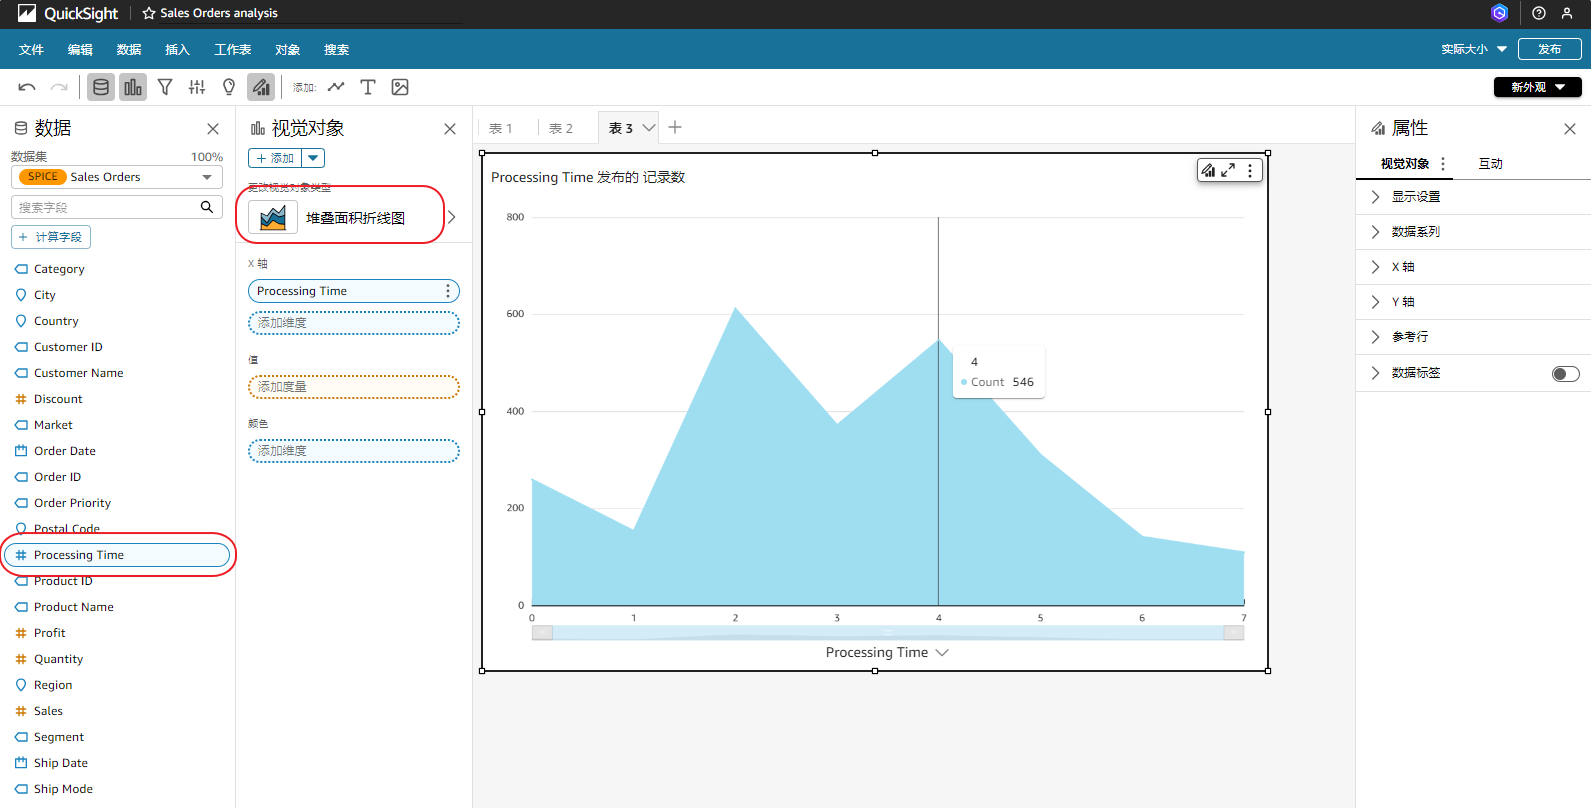Click the undo arrow in the toolbar
This screenshot has width=1591, height=808.
[27, 88]
